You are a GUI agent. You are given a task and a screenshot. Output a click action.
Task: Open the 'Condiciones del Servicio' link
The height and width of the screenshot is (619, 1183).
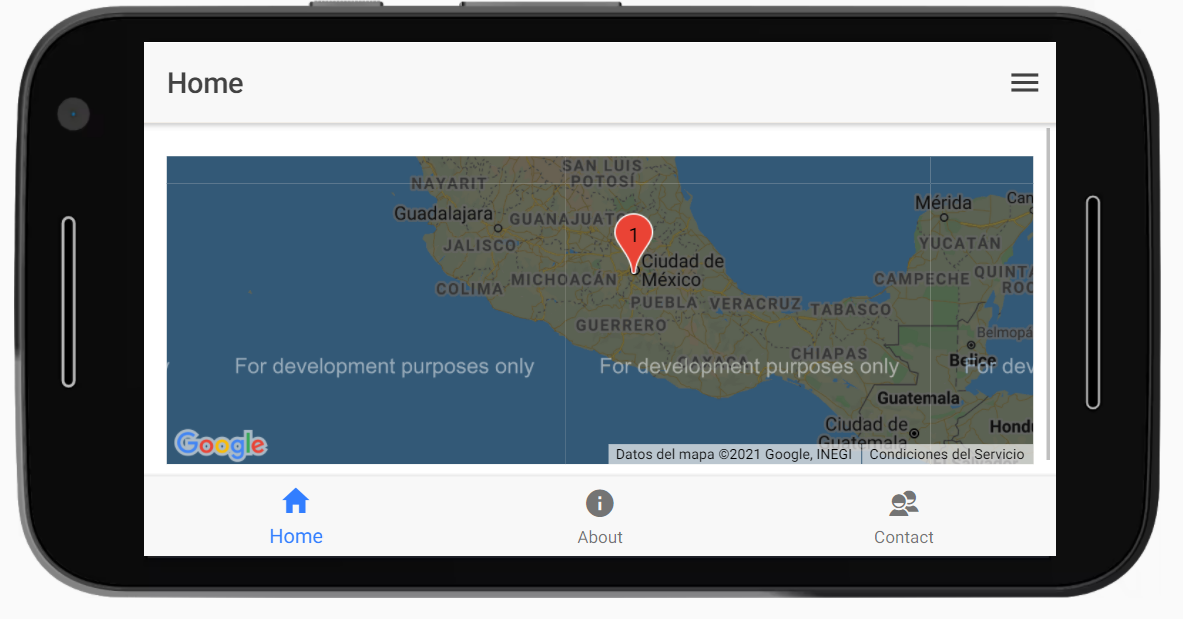pos(946,454)
